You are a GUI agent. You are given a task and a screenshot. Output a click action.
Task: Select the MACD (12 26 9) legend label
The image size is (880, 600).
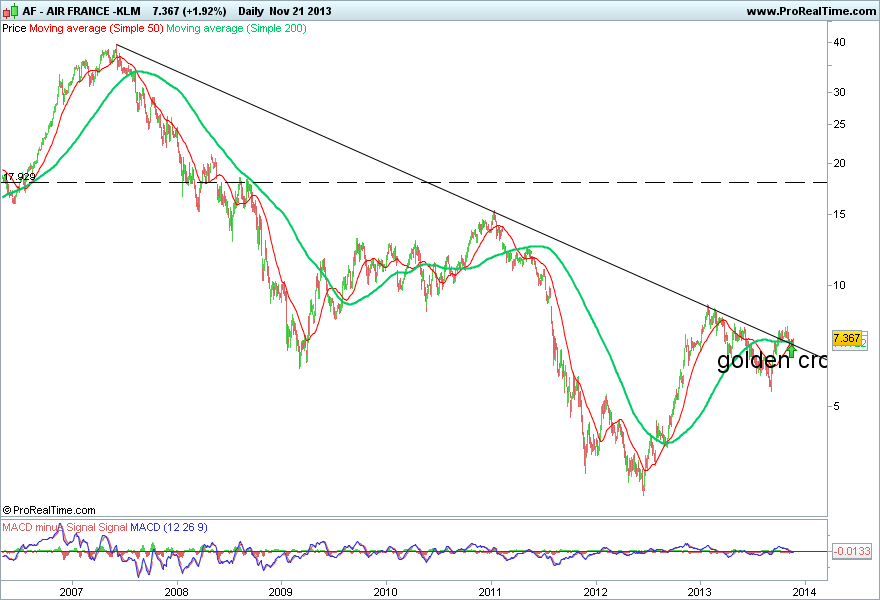169,527
